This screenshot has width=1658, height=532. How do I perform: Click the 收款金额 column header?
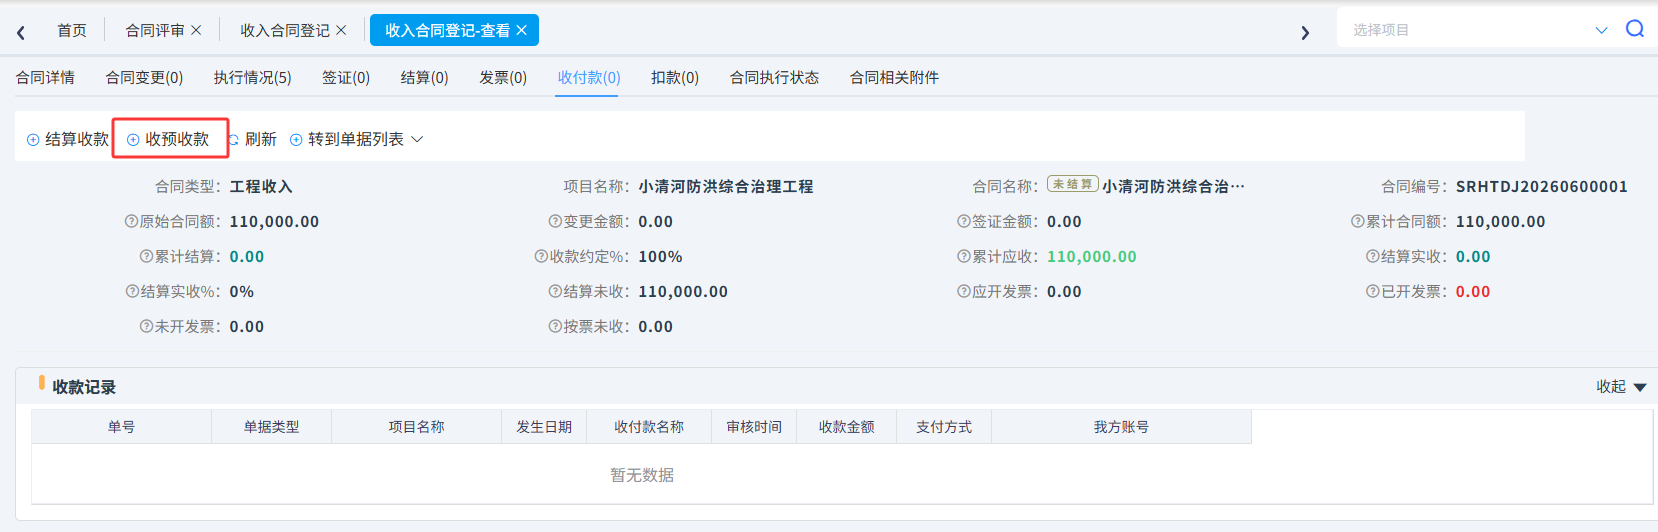[x=847, y=427]
